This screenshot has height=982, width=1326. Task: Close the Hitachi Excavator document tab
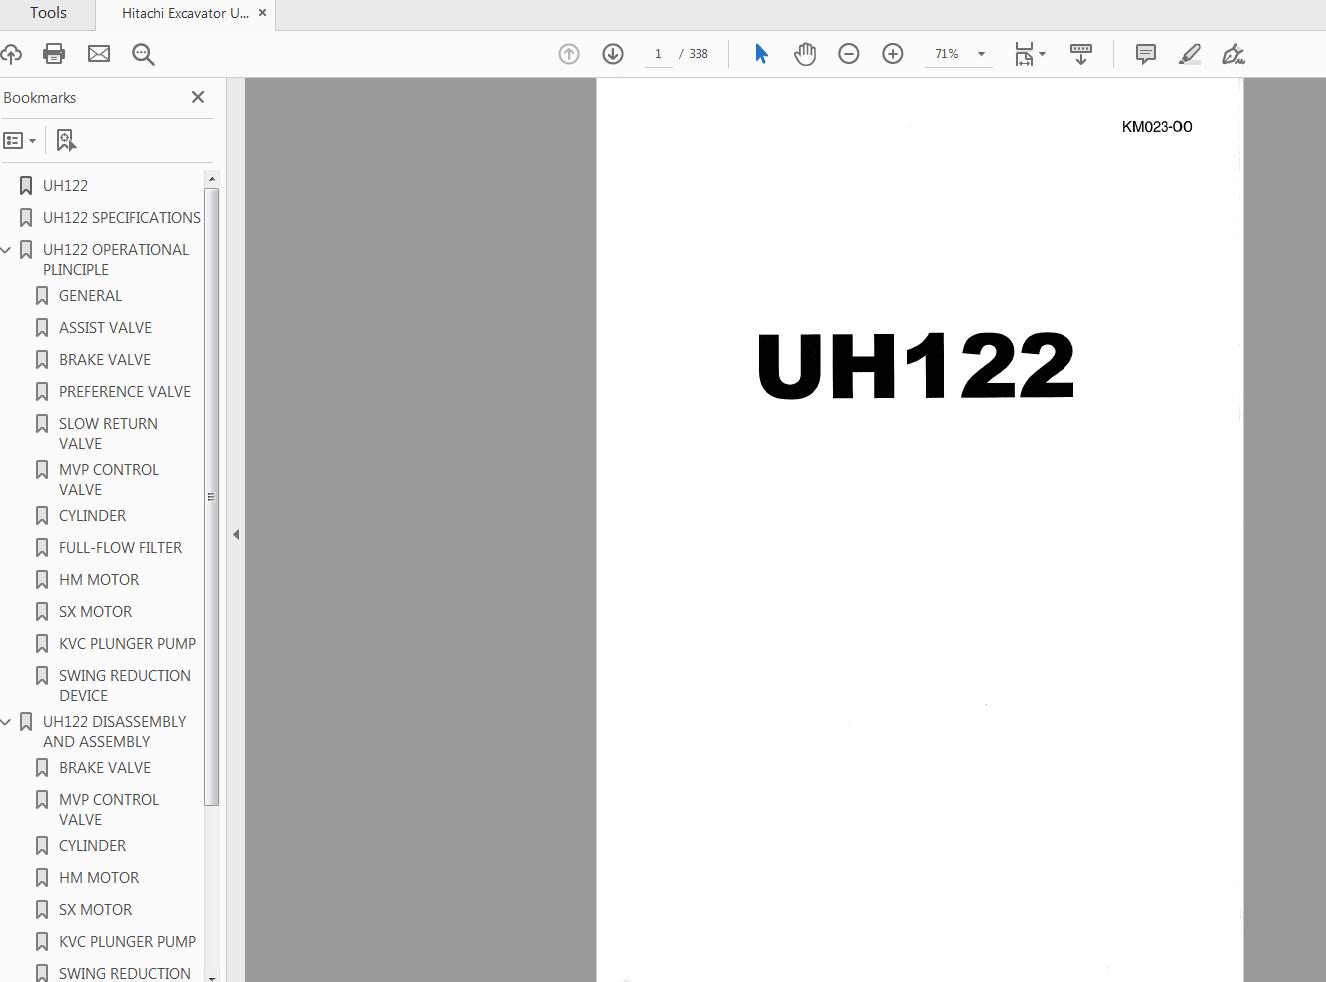[x=262, y=13]
